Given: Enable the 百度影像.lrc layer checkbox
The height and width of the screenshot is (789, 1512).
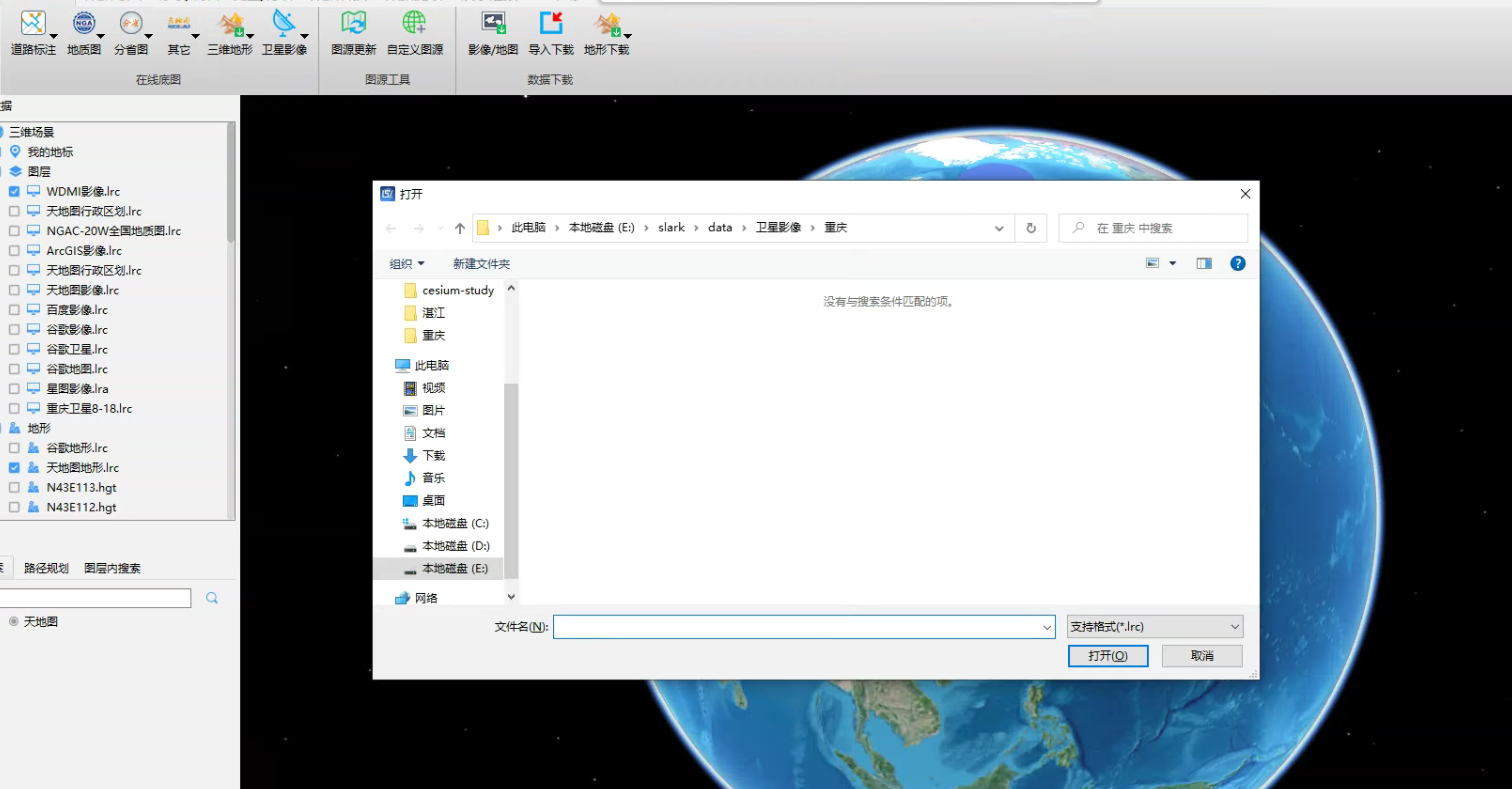Looking at the screenshot, I should (14, 310).
